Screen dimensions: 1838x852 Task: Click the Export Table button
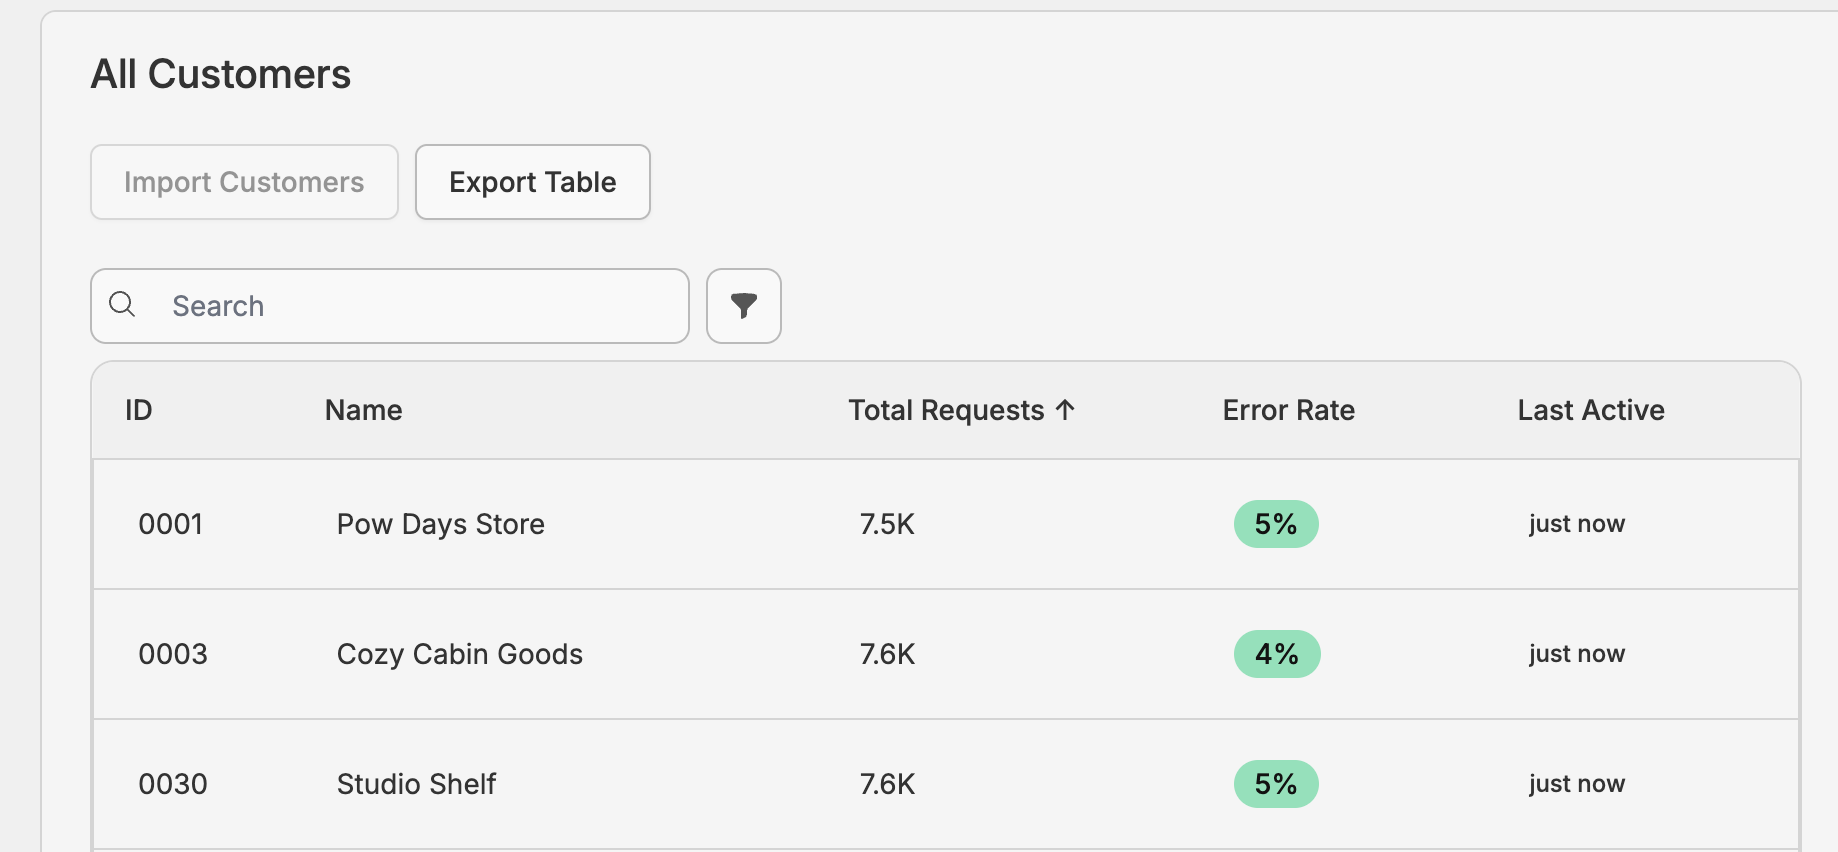(533, 182)
